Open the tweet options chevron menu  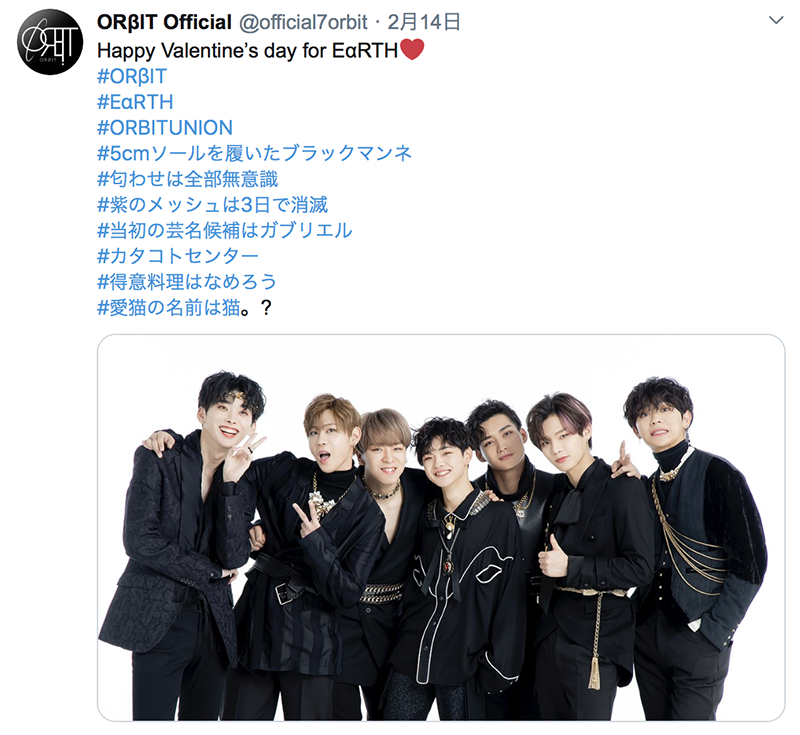point(776,20)
